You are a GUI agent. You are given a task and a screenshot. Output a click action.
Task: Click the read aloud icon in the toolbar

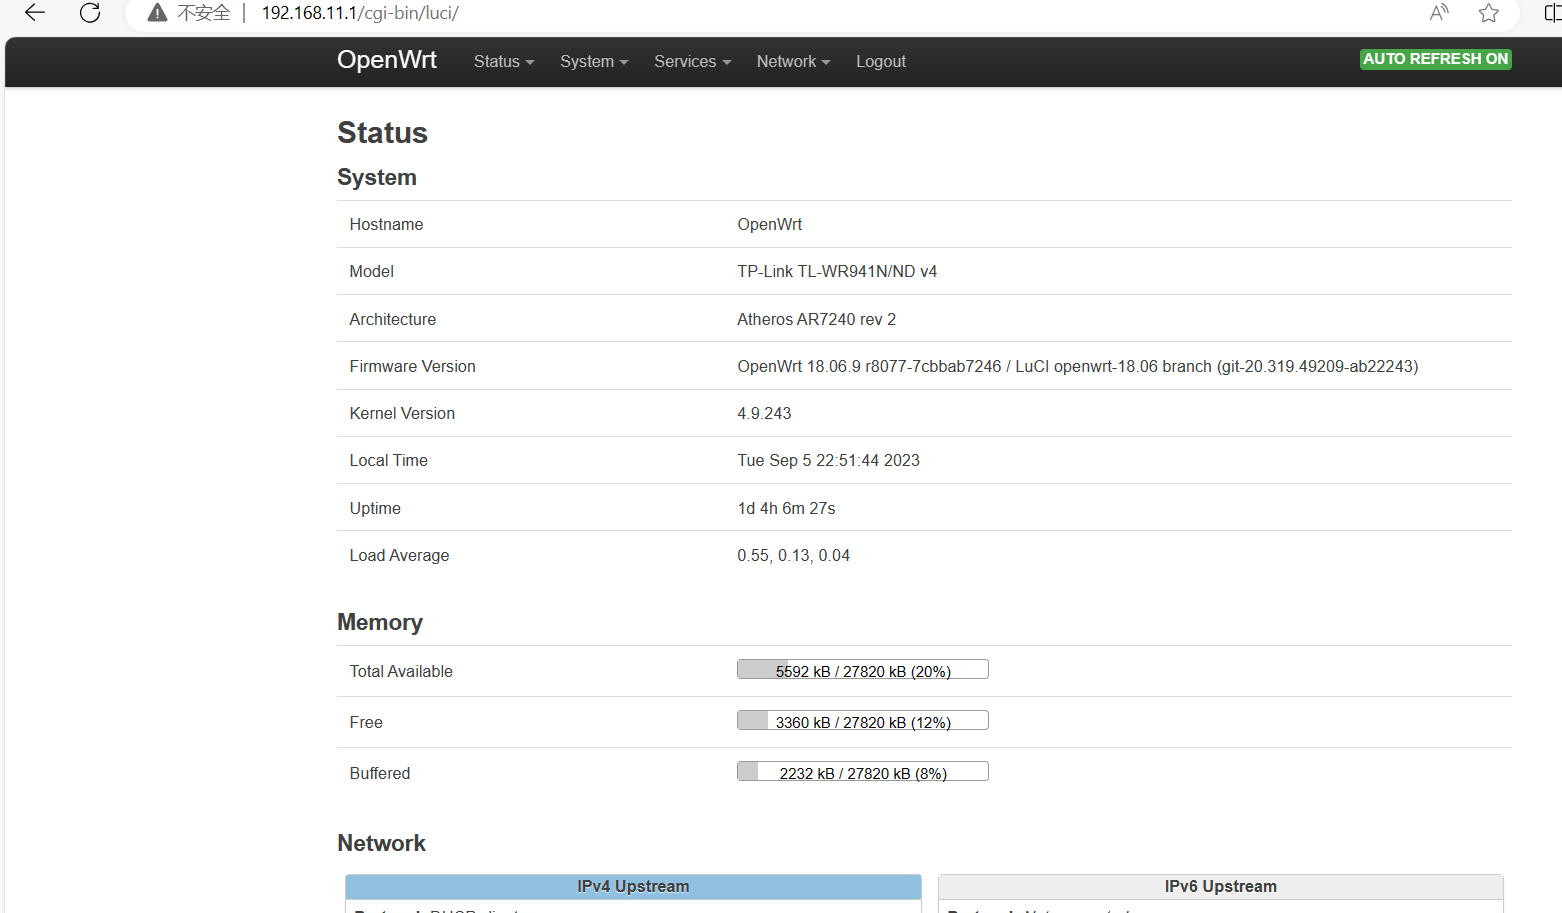coord(1438,13)
